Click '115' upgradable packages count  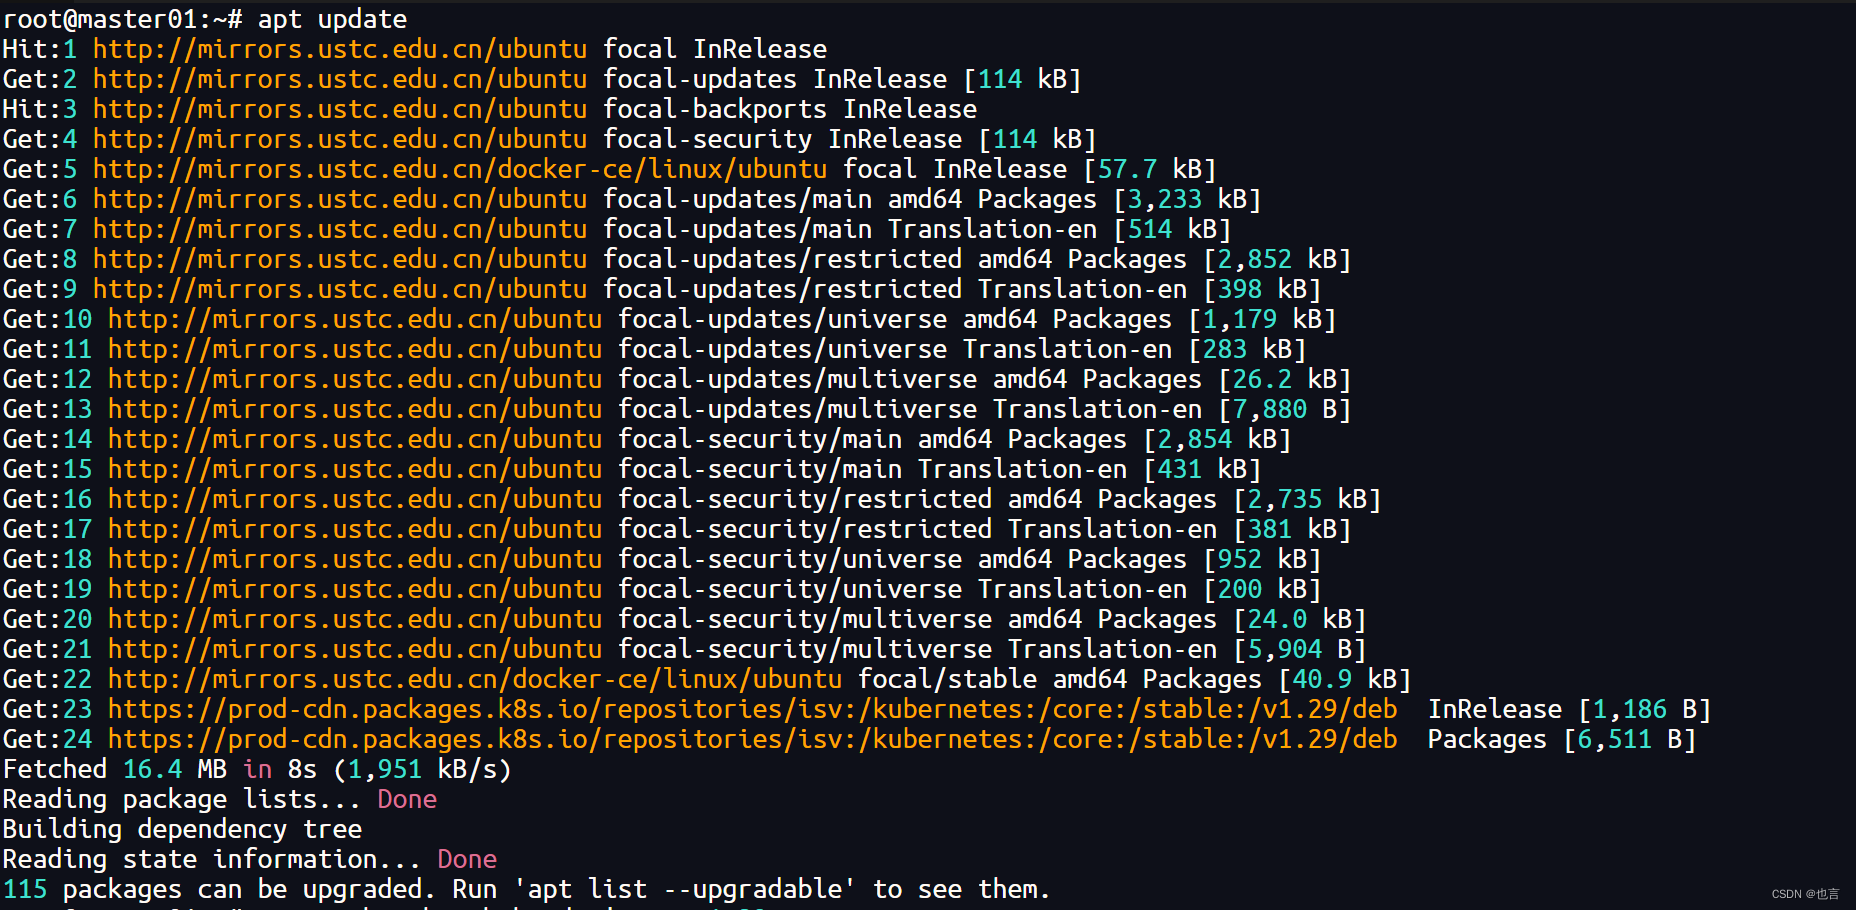25,889
